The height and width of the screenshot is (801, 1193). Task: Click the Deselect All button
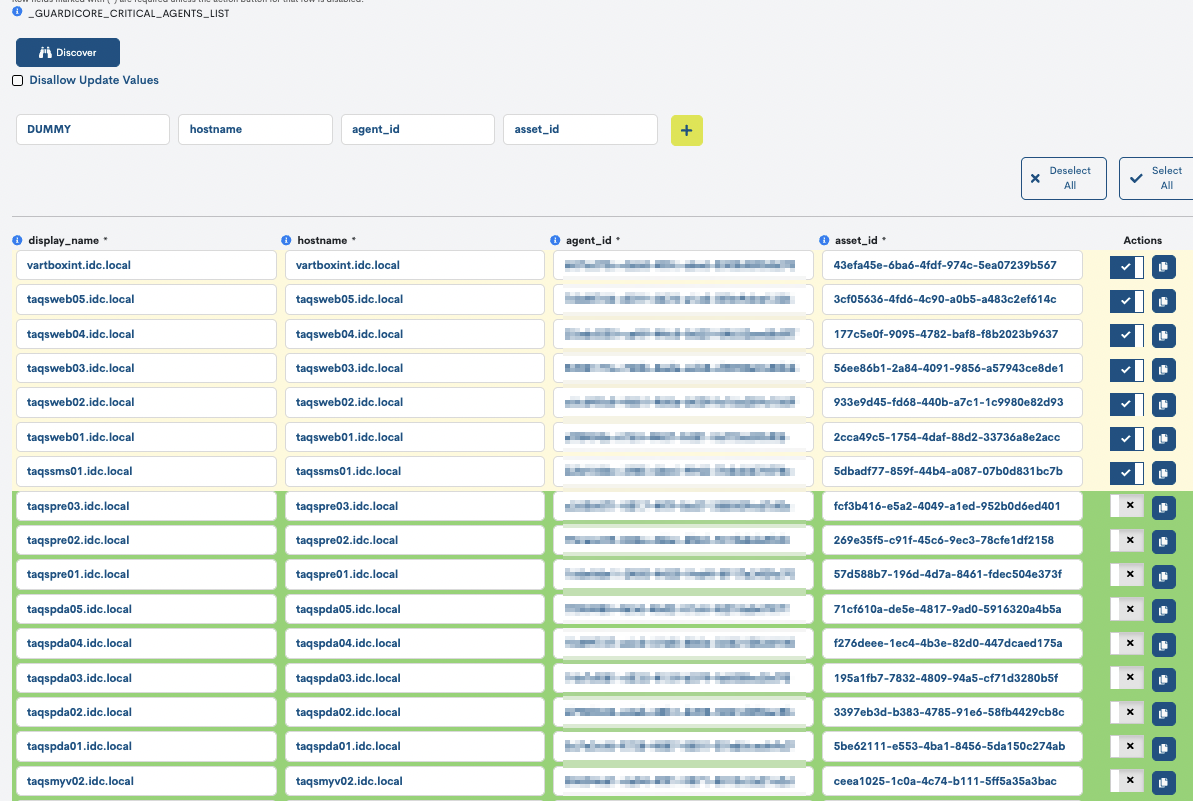pyautogui.click(x=1063, y=178)
